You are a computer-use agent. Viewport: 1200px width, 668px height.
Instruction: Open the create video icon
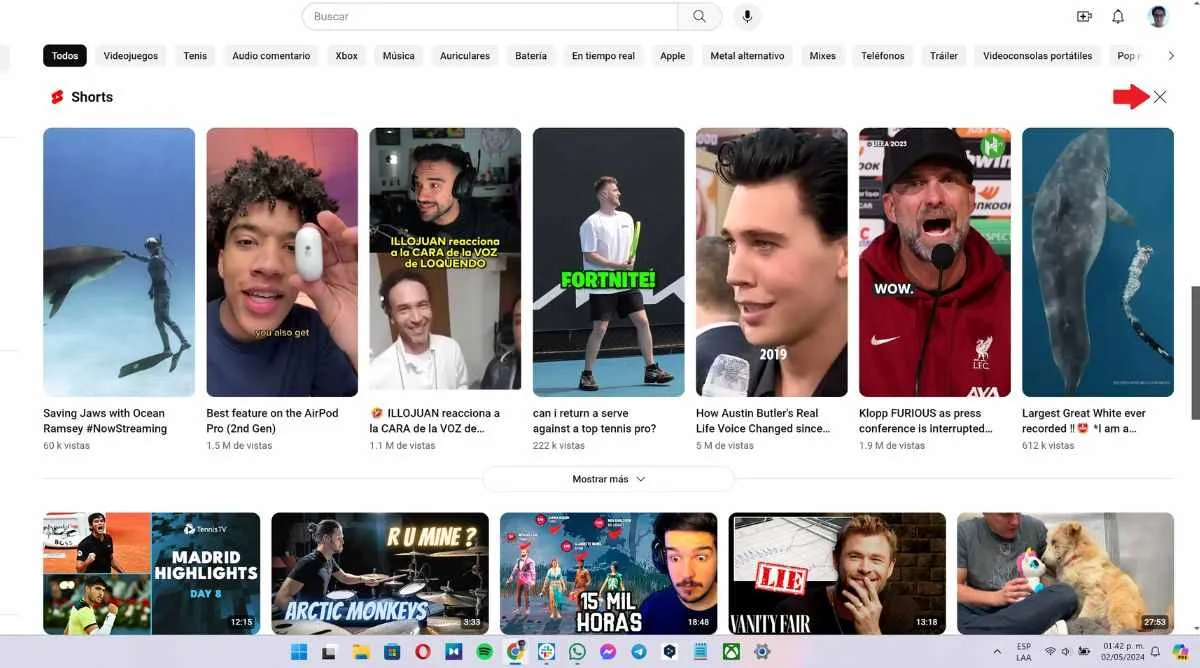(x=1084, y=16)
